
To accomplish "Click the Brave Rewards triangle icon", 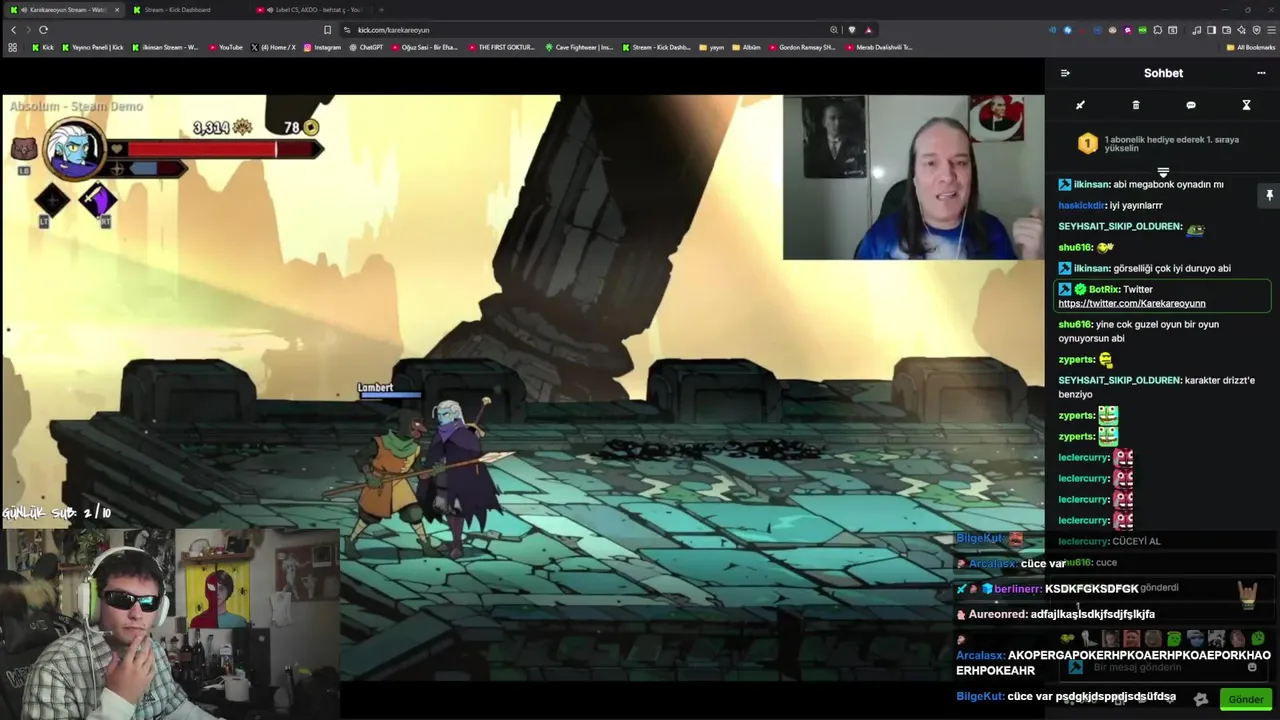I will click(x=869, y=30).
